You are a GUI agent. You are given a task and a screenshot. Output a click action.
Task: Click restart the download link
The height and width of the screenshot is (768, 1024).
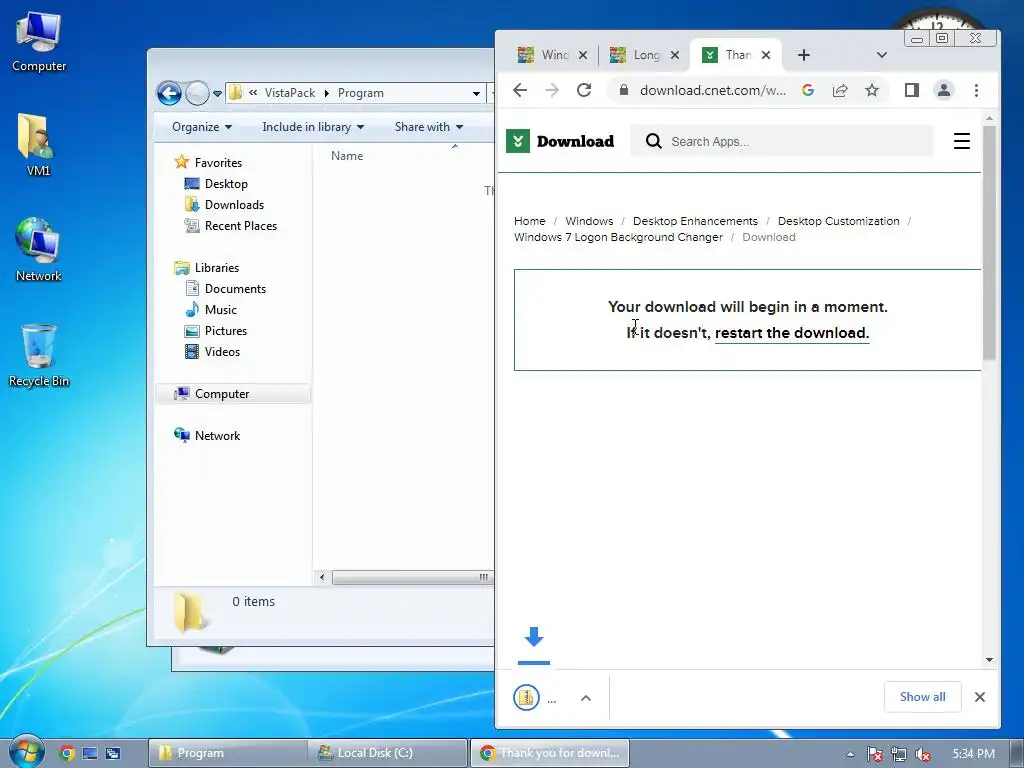(x=792, y=333)
